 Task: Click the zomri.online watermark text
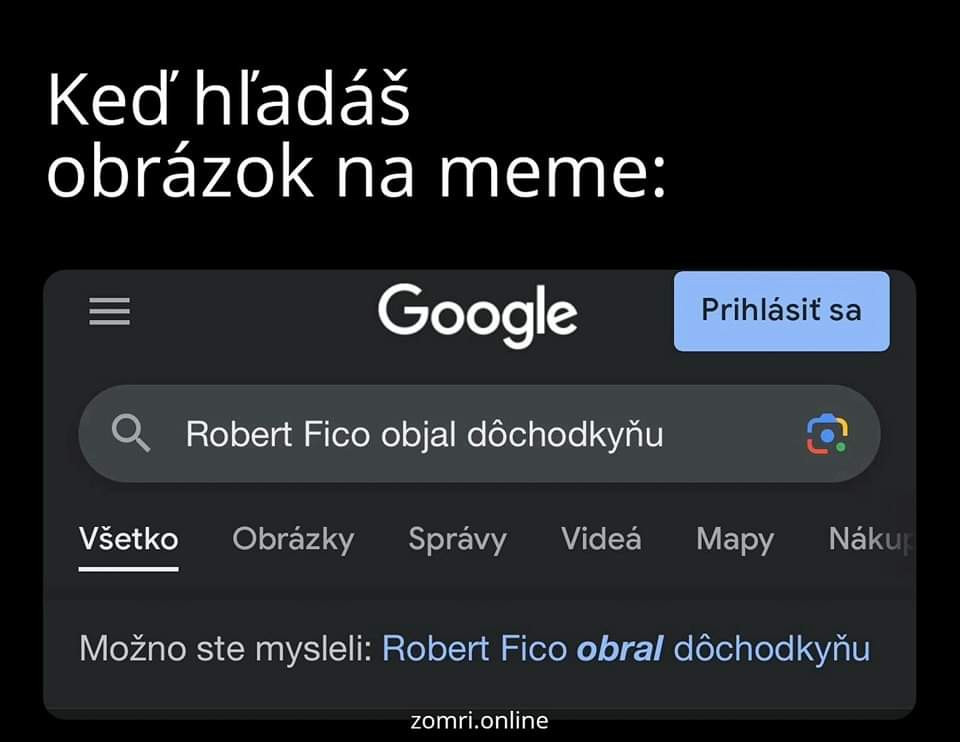[x=479, y=721]
